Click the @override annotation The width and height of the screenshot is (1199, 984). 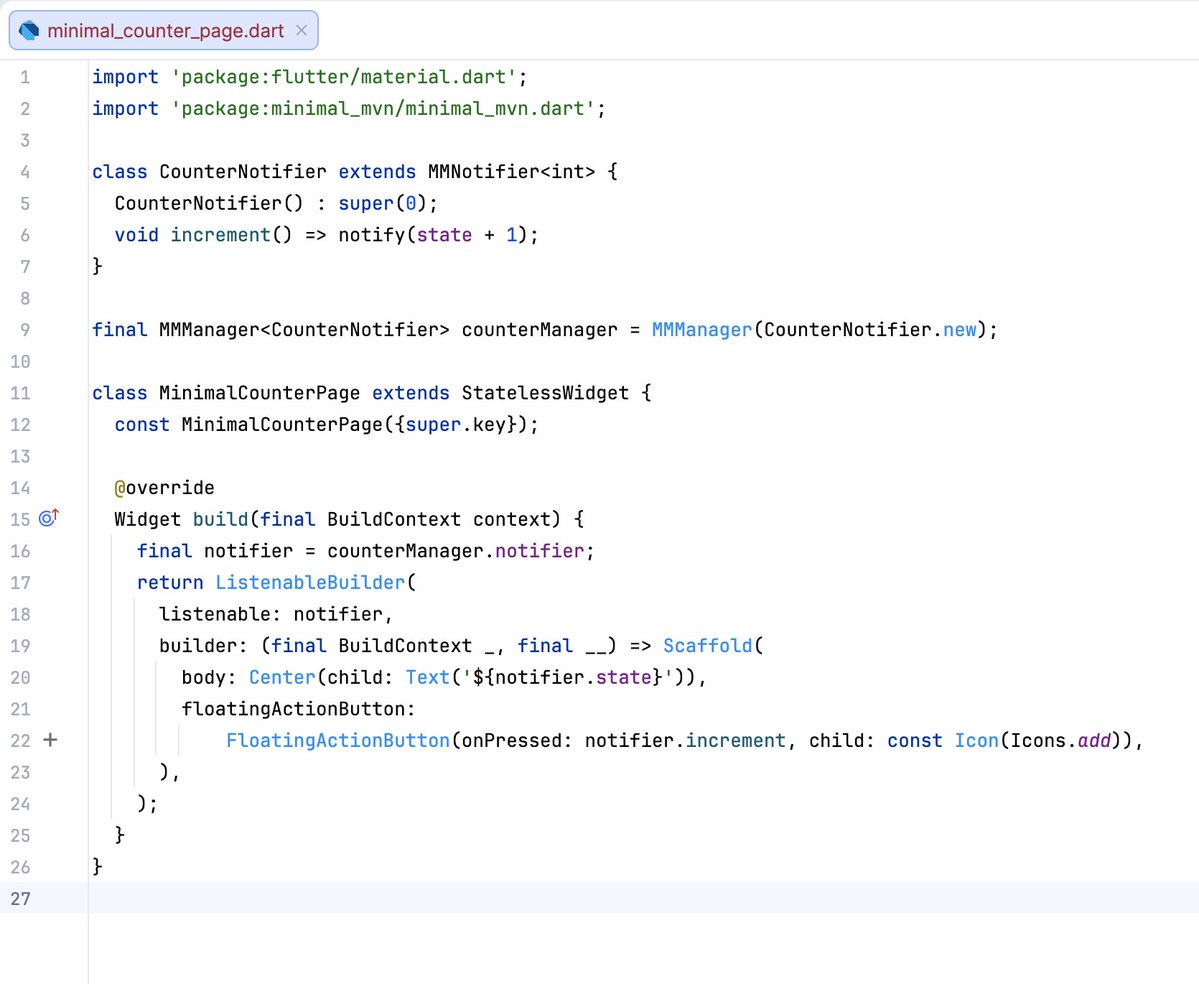(x=166, y=487)
